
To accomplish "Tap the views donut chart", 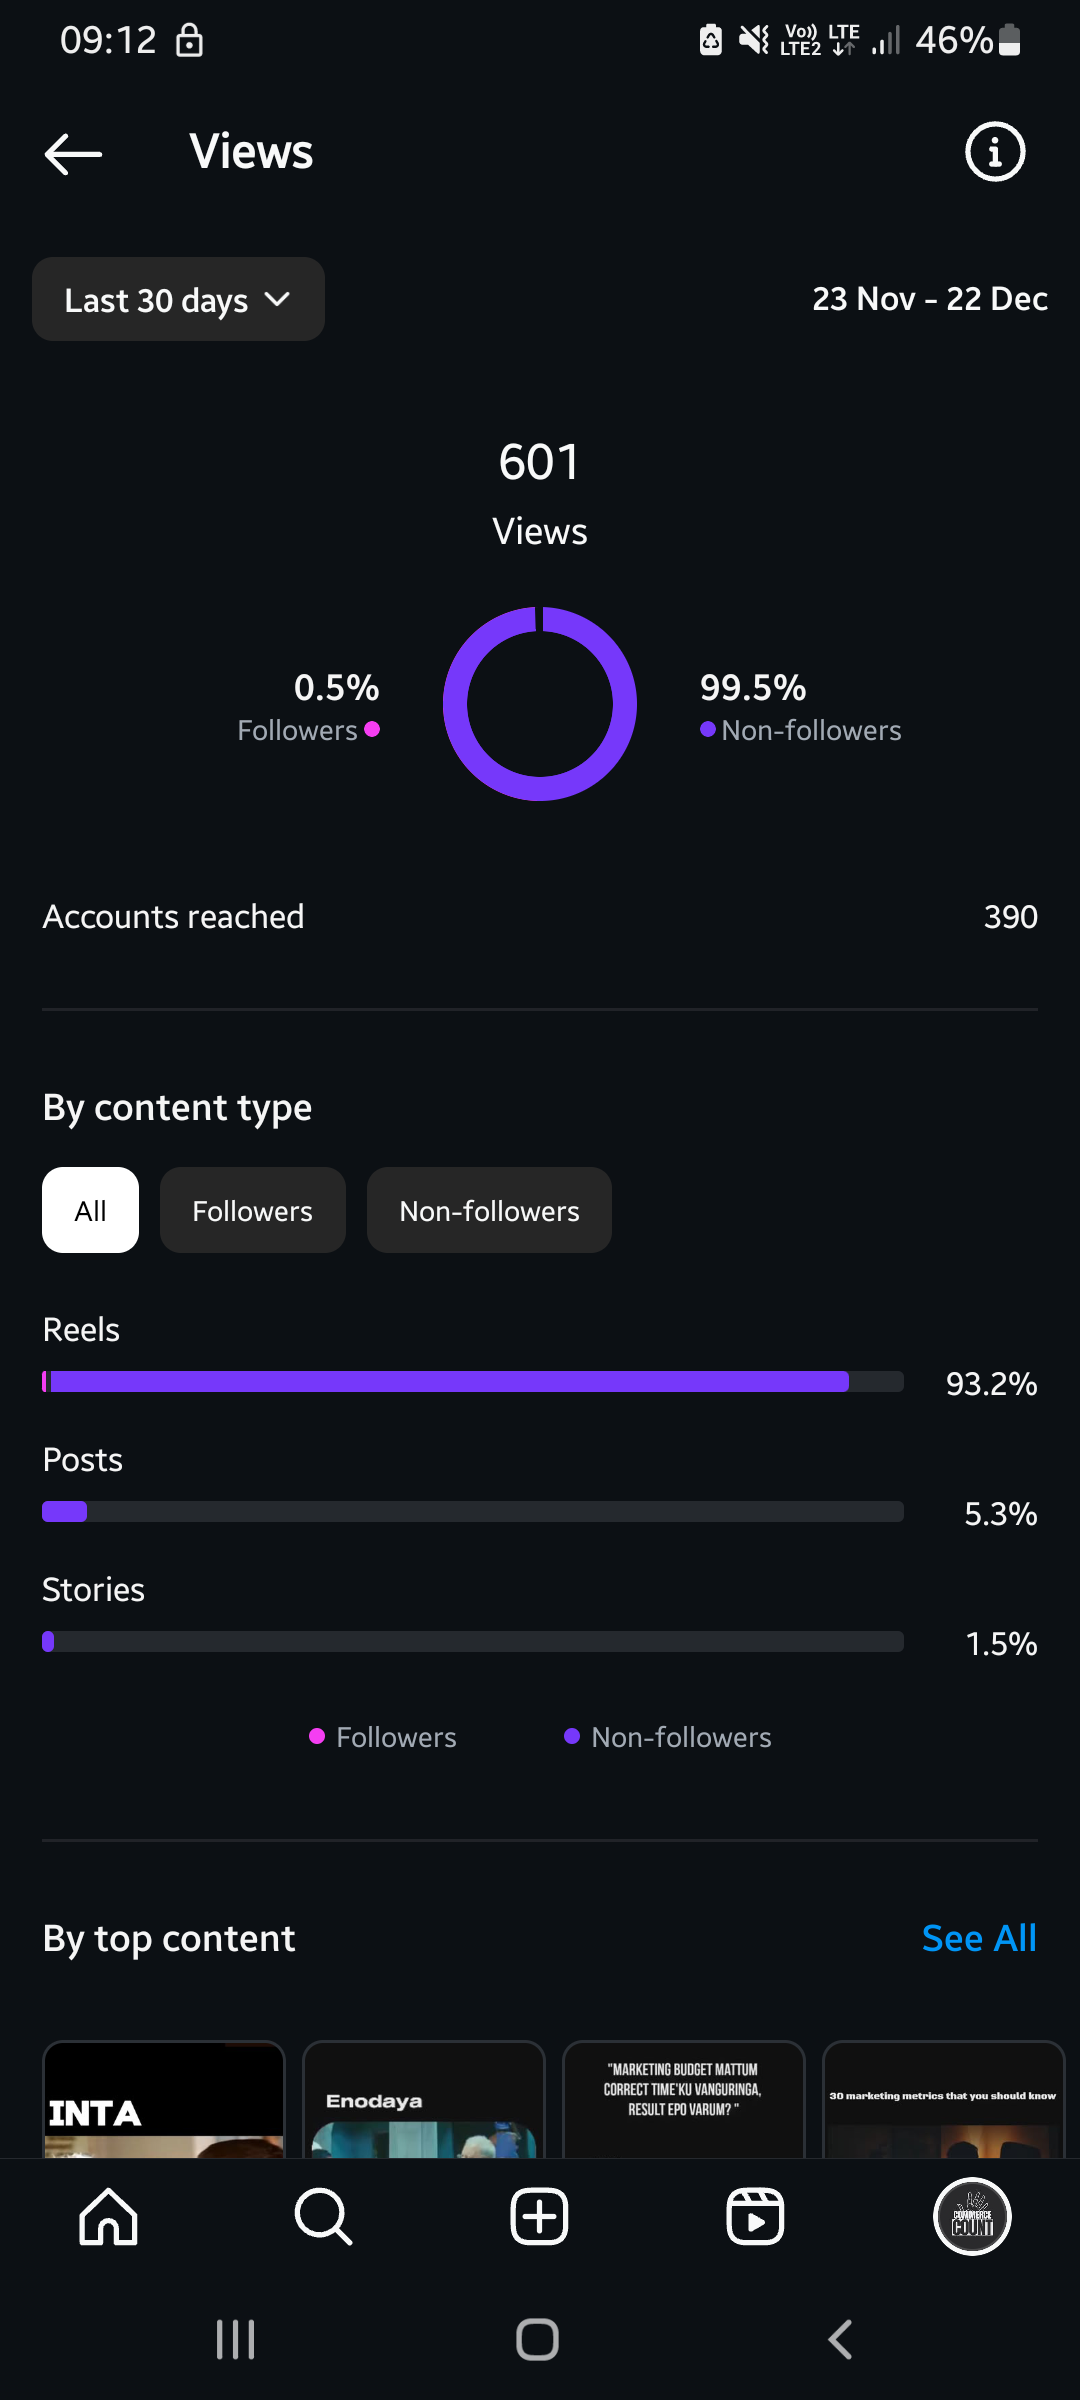I will 540,704.
